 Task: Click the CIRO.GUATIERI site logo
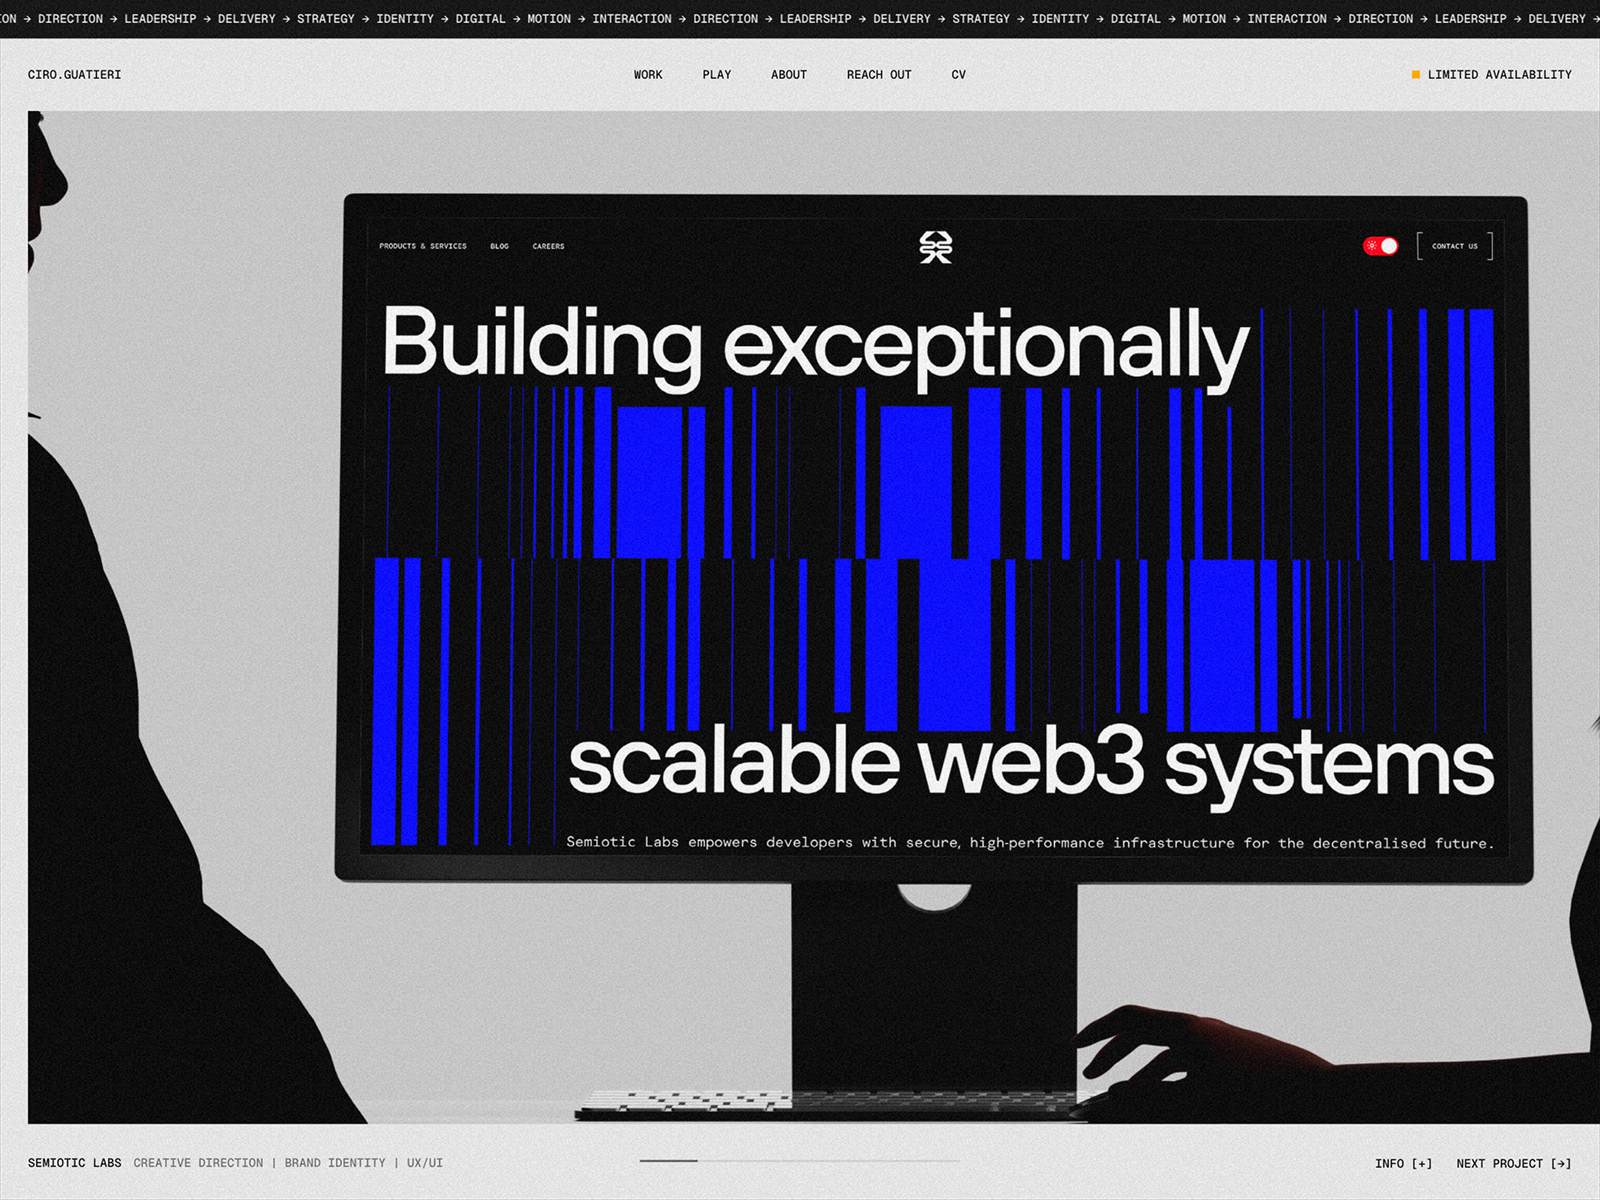74,75
